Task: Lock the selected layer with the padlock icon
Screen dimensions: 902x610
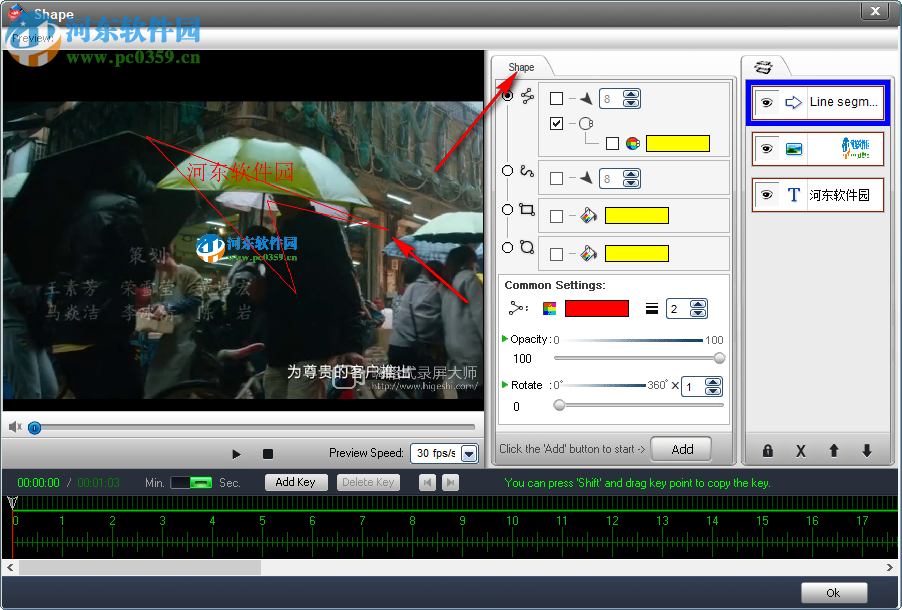Action: point(768,451)
